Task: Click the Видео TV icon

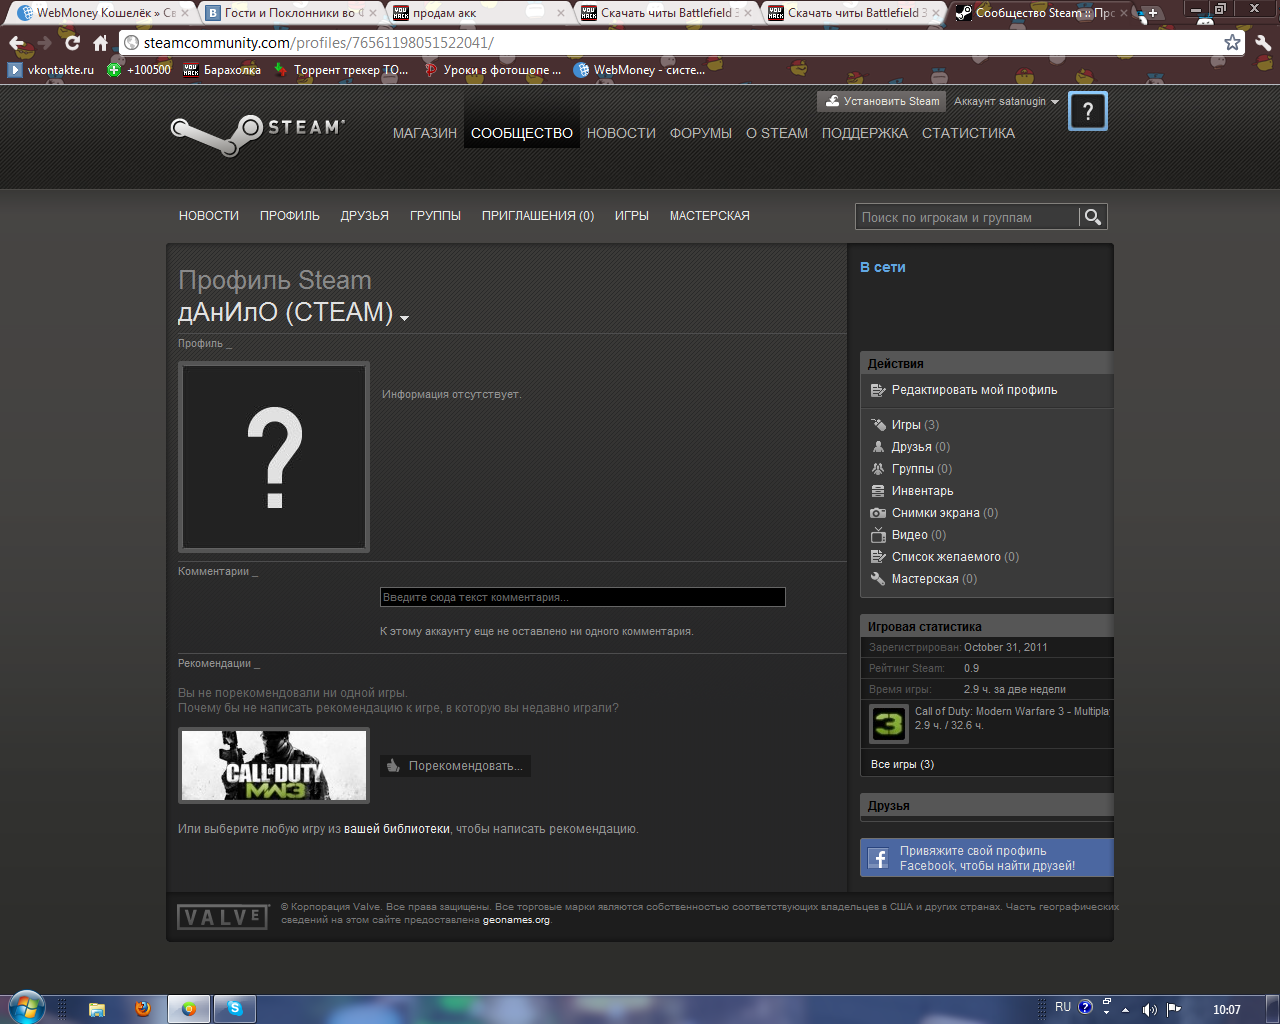Action: pyautogui.click(x=878, y=535)
